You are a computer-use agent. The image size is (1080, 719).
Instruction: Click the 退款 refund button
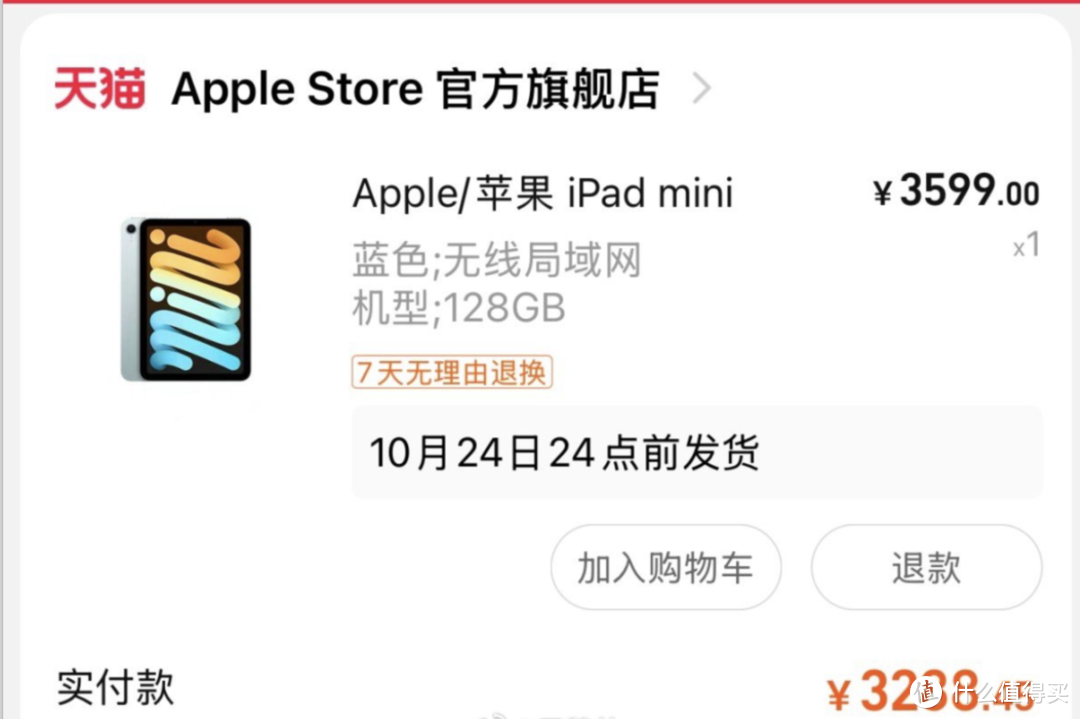(926, 567)
